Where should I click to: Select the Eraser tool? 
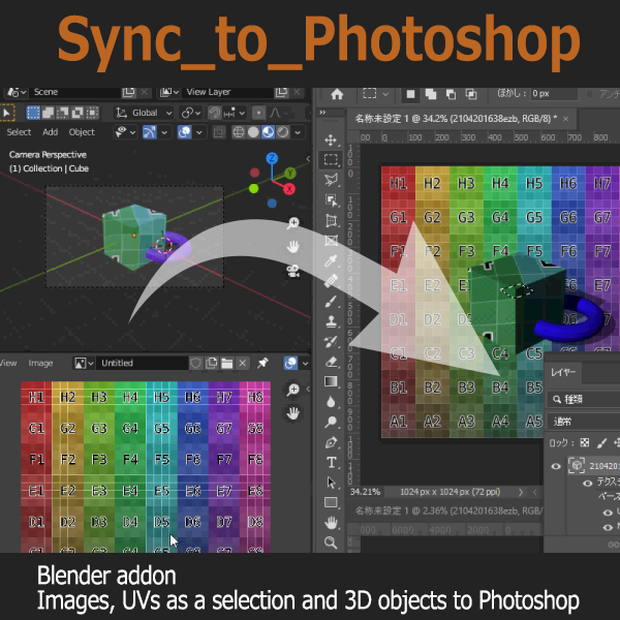pyautogui.click(x=331, y=362)
